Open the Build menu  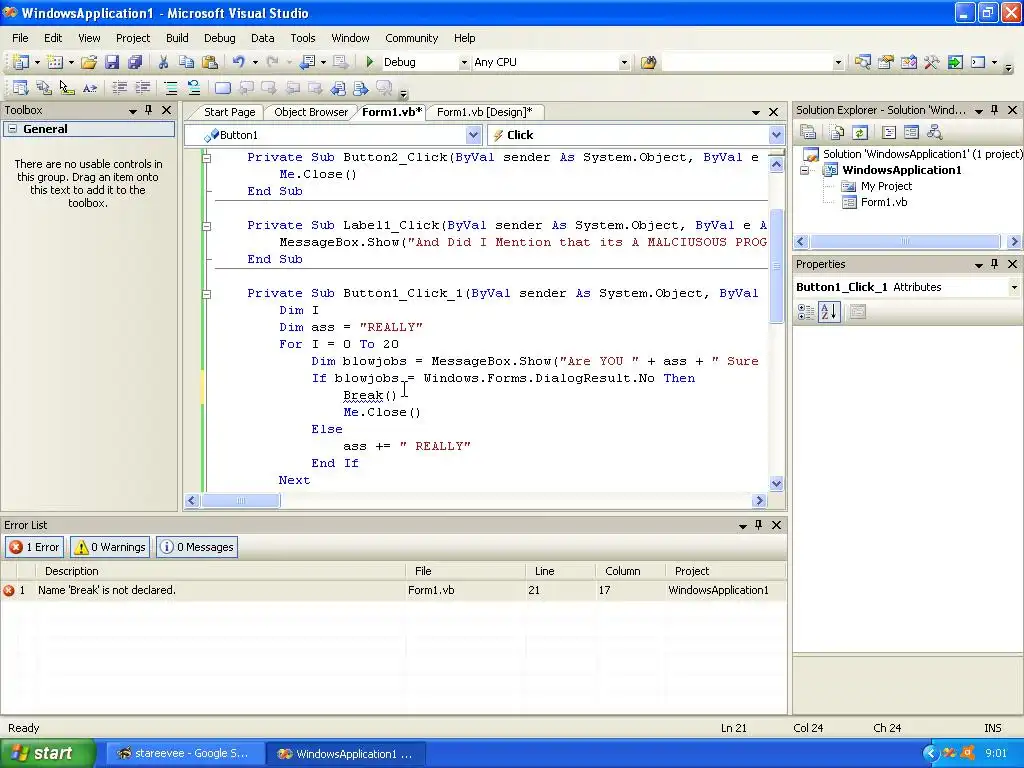[177, 38]
